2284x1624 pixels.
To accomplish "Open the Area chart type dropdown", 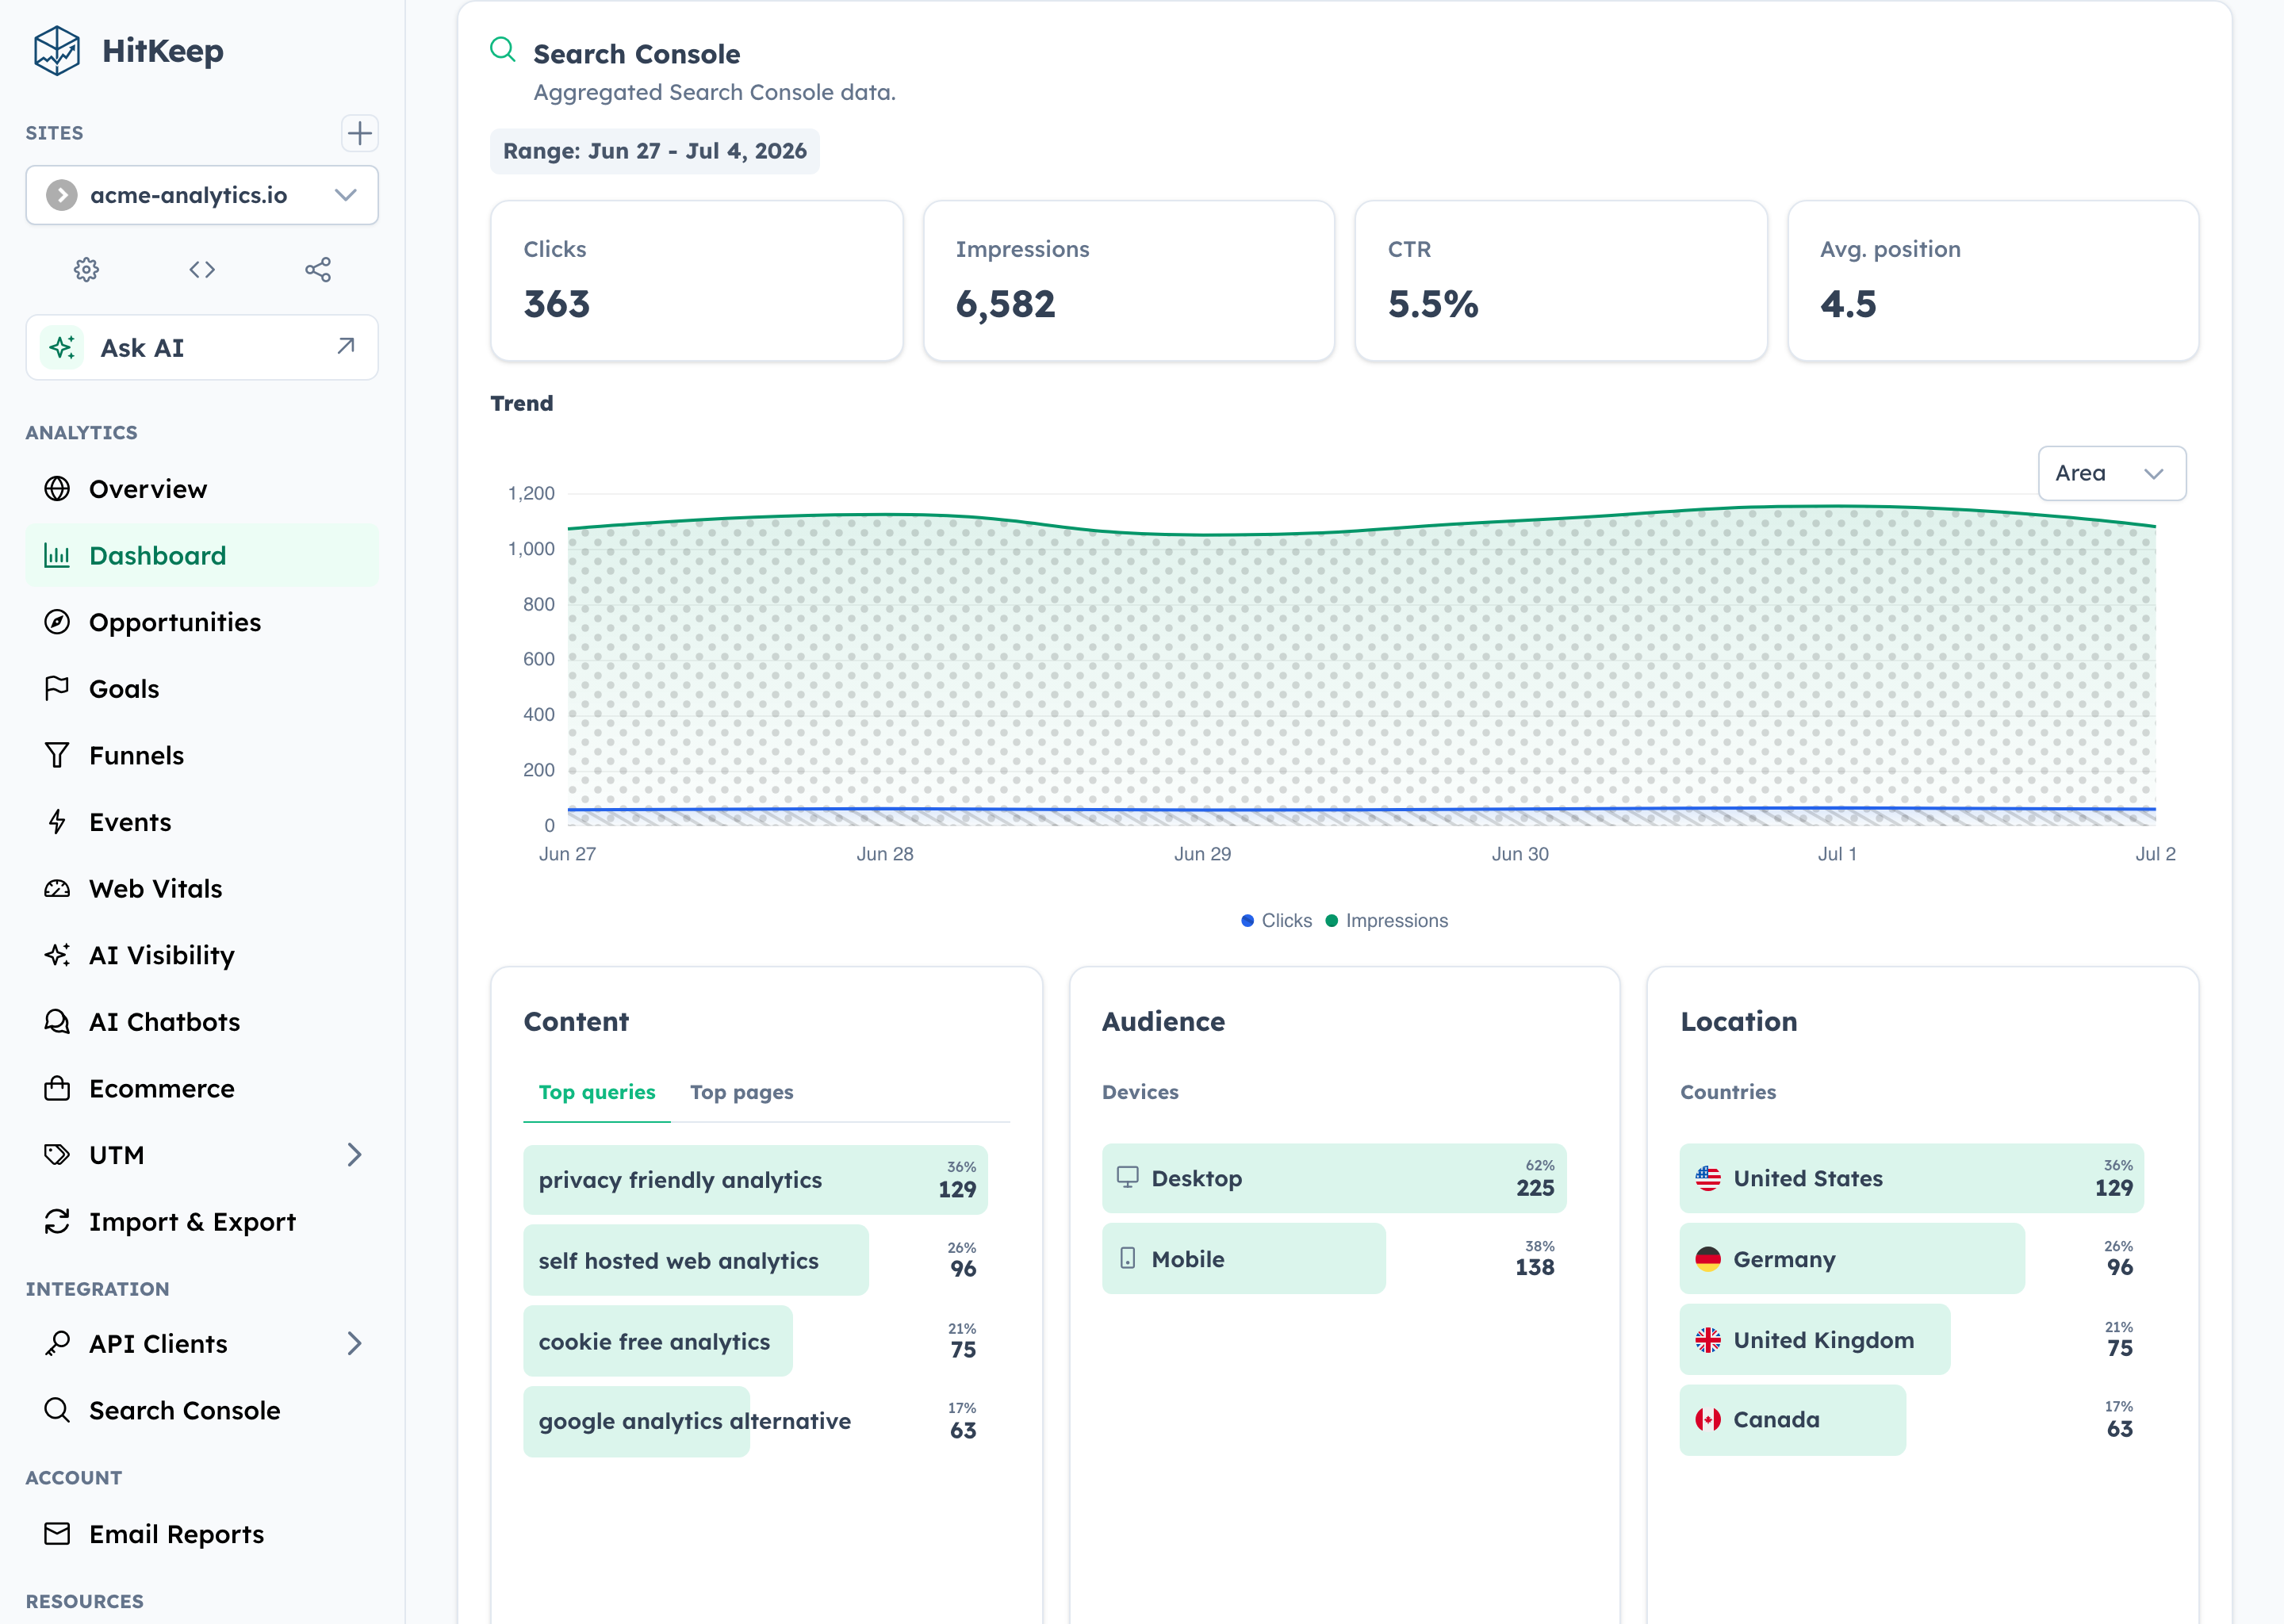I will point(2111,473).
